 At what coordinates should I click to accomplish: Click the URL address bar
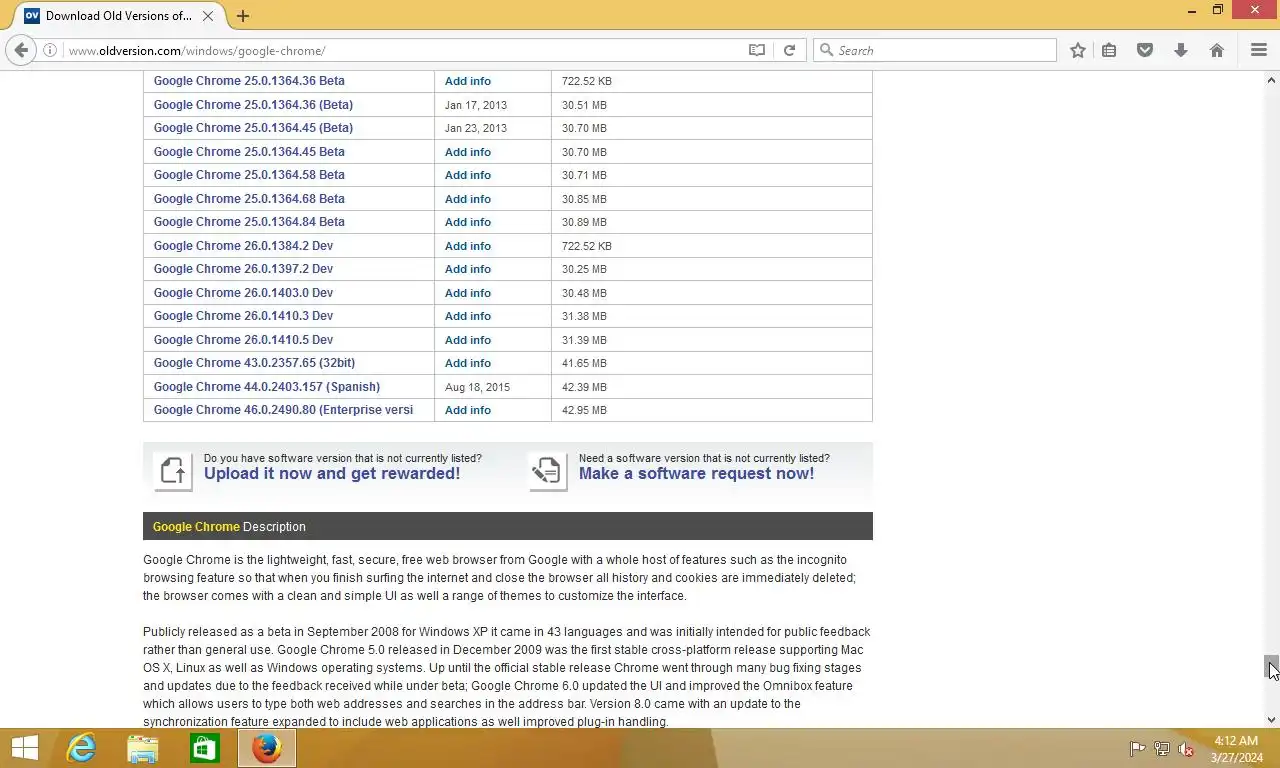coord(400,50)
